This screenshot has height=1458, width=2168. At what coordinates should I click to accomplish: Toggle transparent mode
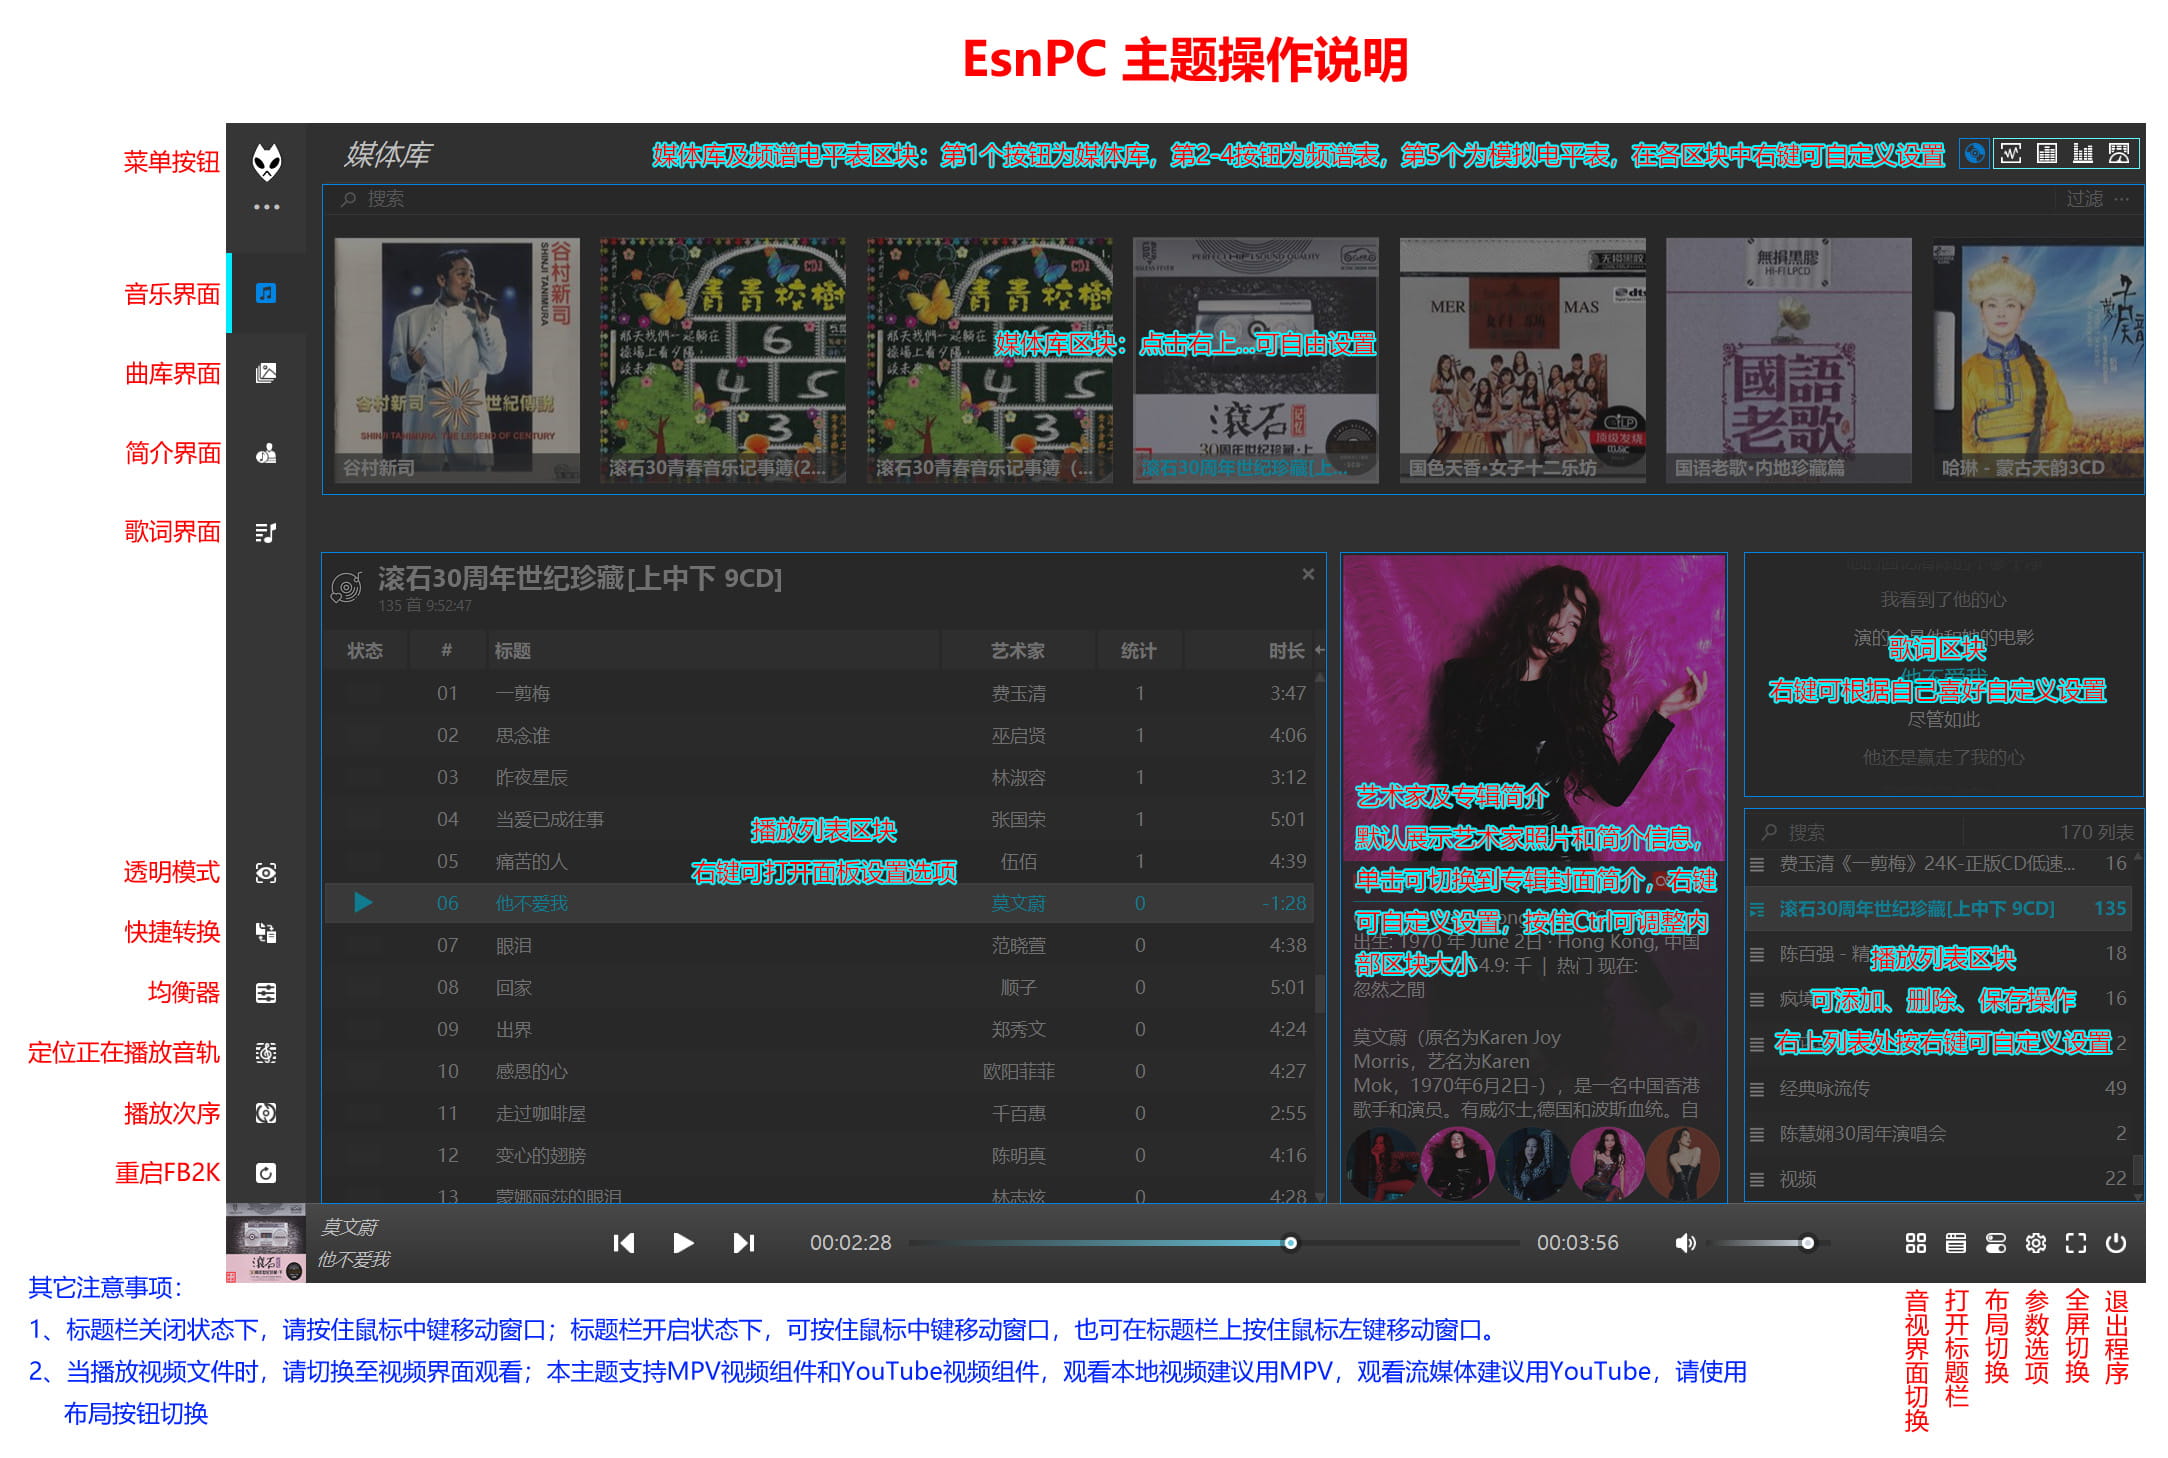pyautogui.click(x=266, y=873)
